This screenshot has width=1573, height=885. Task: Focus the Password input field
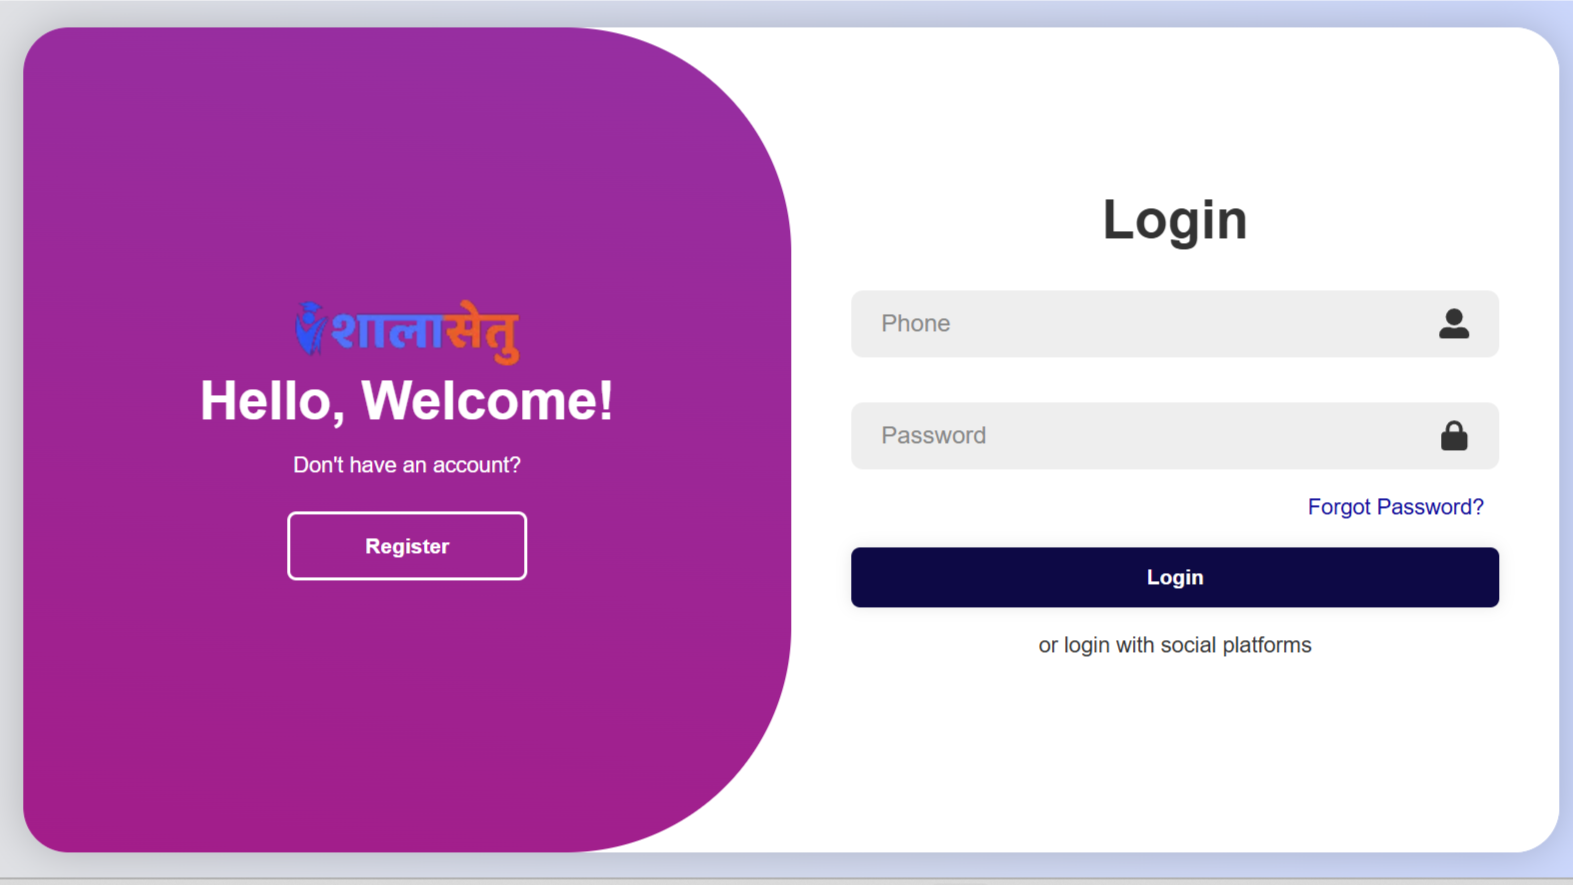point(1175,436)
